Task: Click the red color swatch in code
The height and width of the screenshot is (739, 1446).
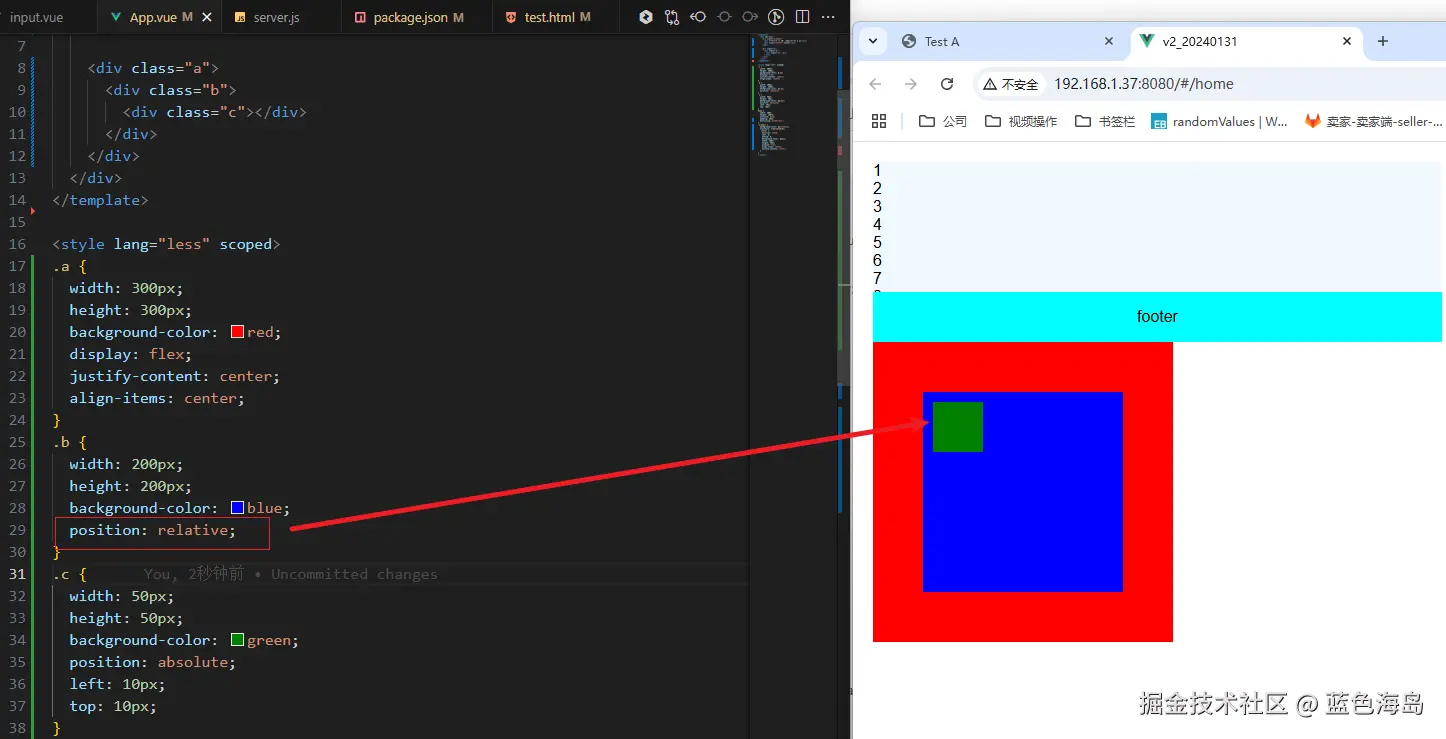Action: (237, 332)
